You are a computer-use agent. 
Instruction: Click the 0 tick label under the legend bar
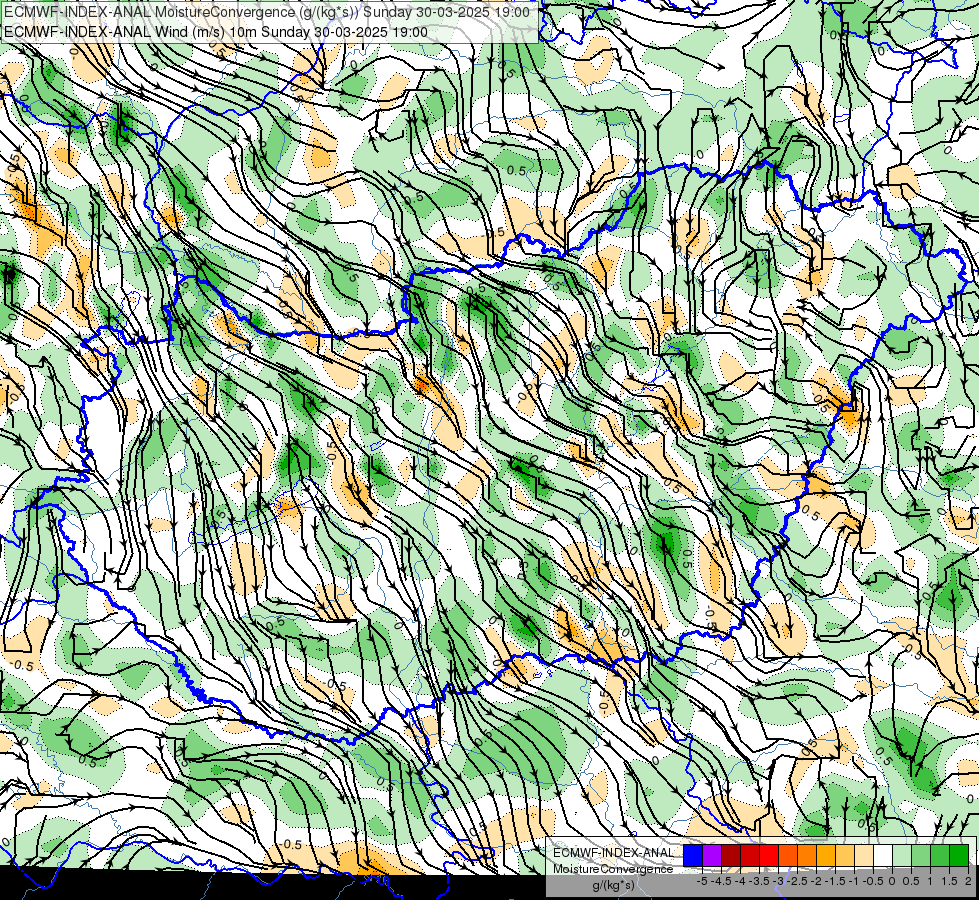tap(892, 881)
